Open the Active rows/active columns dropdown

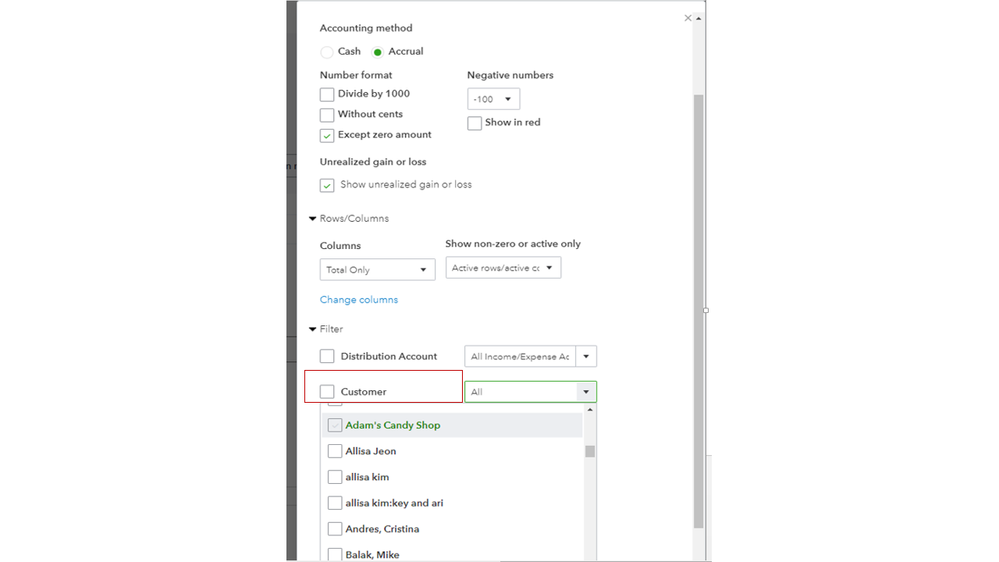click(503, 268)
